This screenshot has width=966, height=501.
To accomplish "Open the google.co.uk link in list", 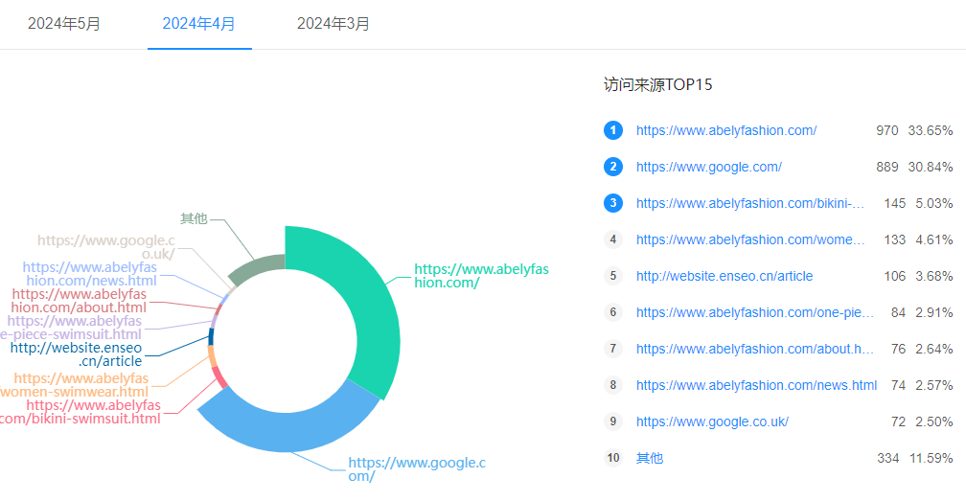I will [x=712, y=421].
